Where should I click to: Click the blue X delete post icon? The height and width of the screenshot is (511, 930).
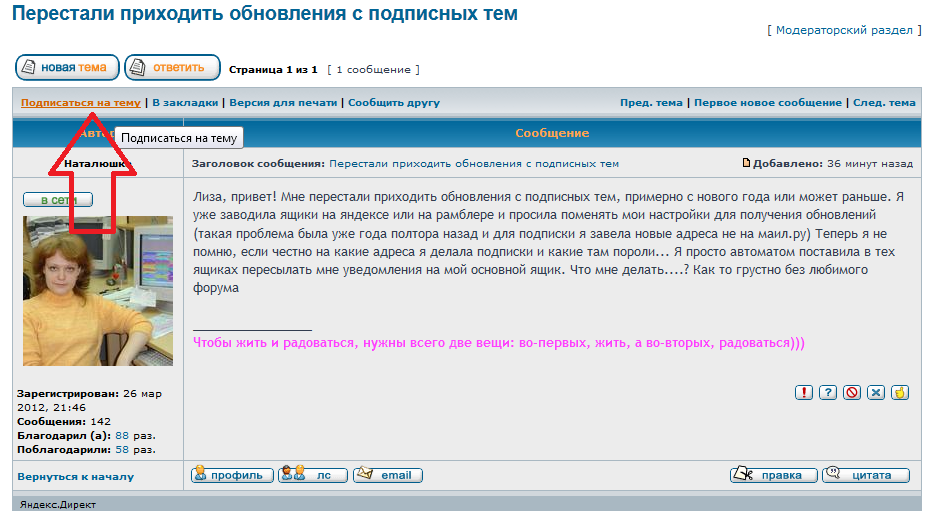coord(876,392)
